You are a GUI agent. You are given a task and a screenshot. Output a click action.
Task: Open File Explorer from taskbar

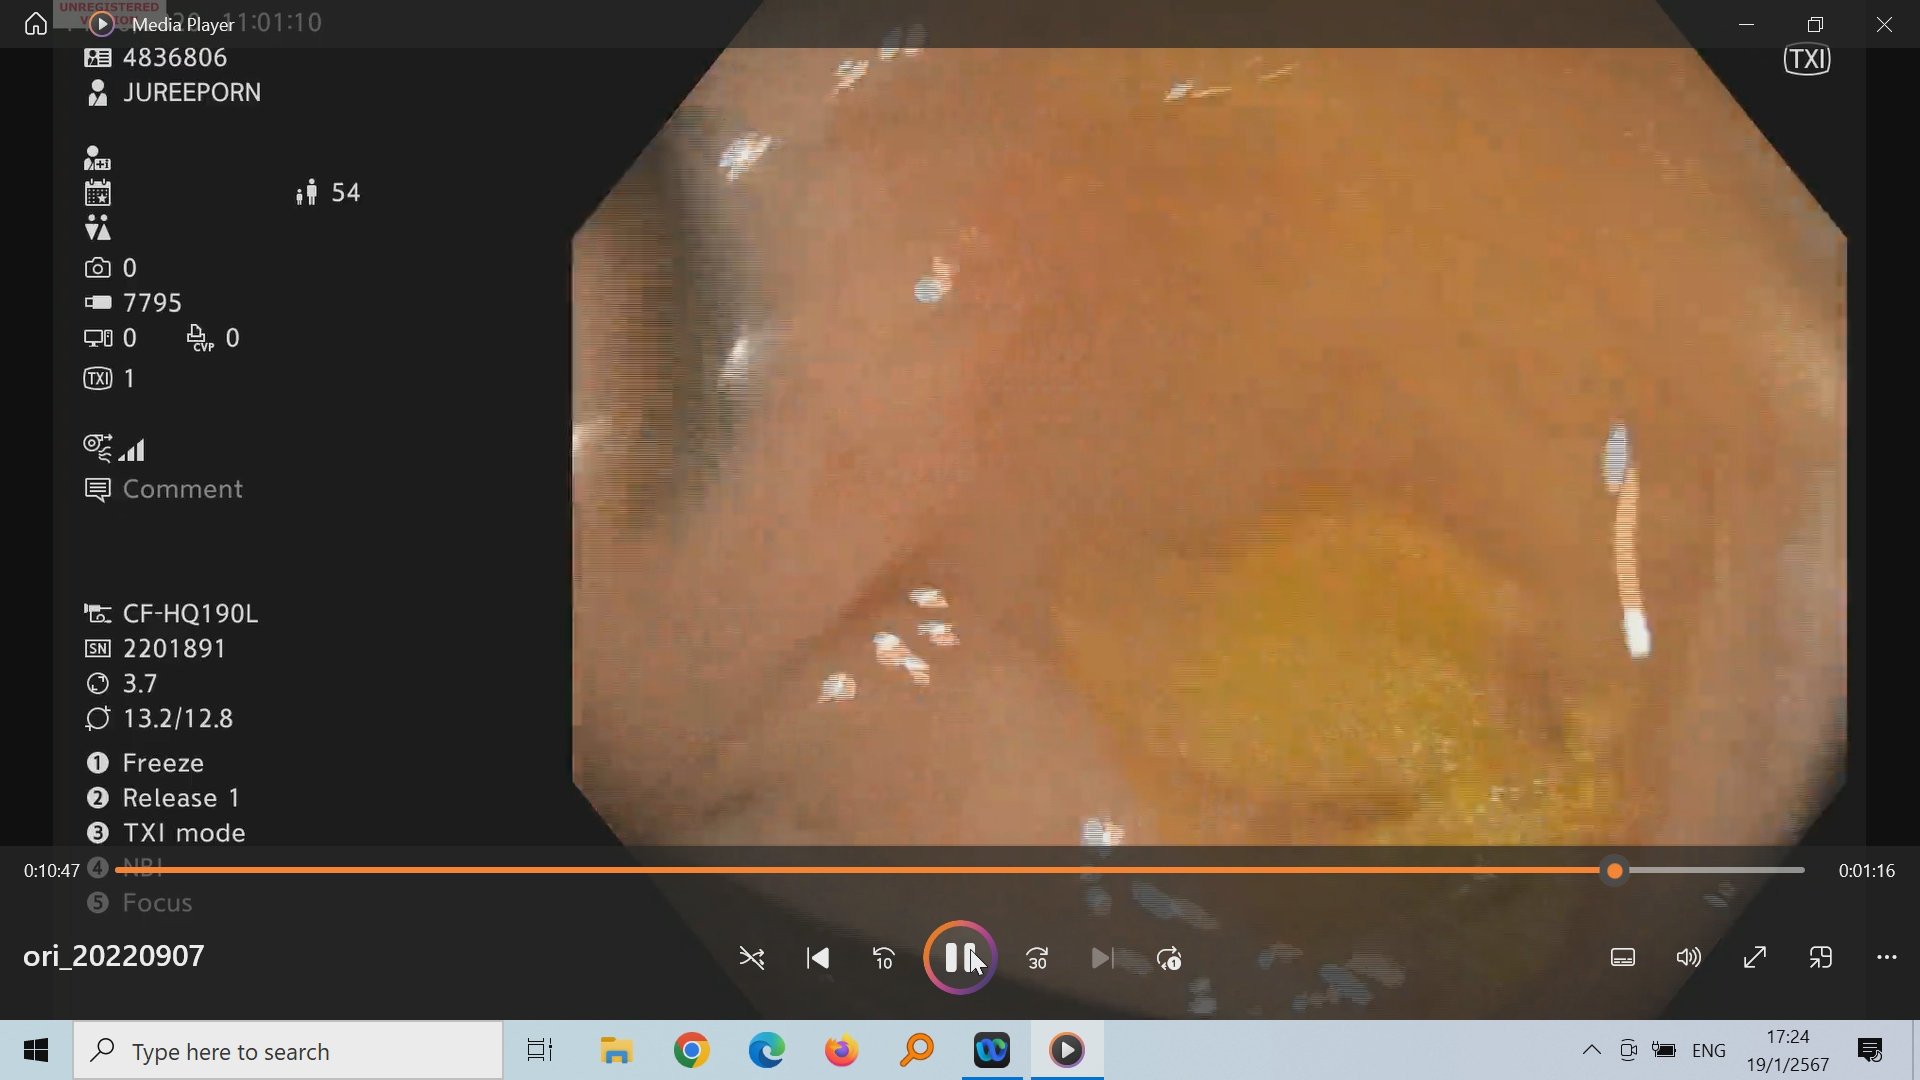(617, 1051)
